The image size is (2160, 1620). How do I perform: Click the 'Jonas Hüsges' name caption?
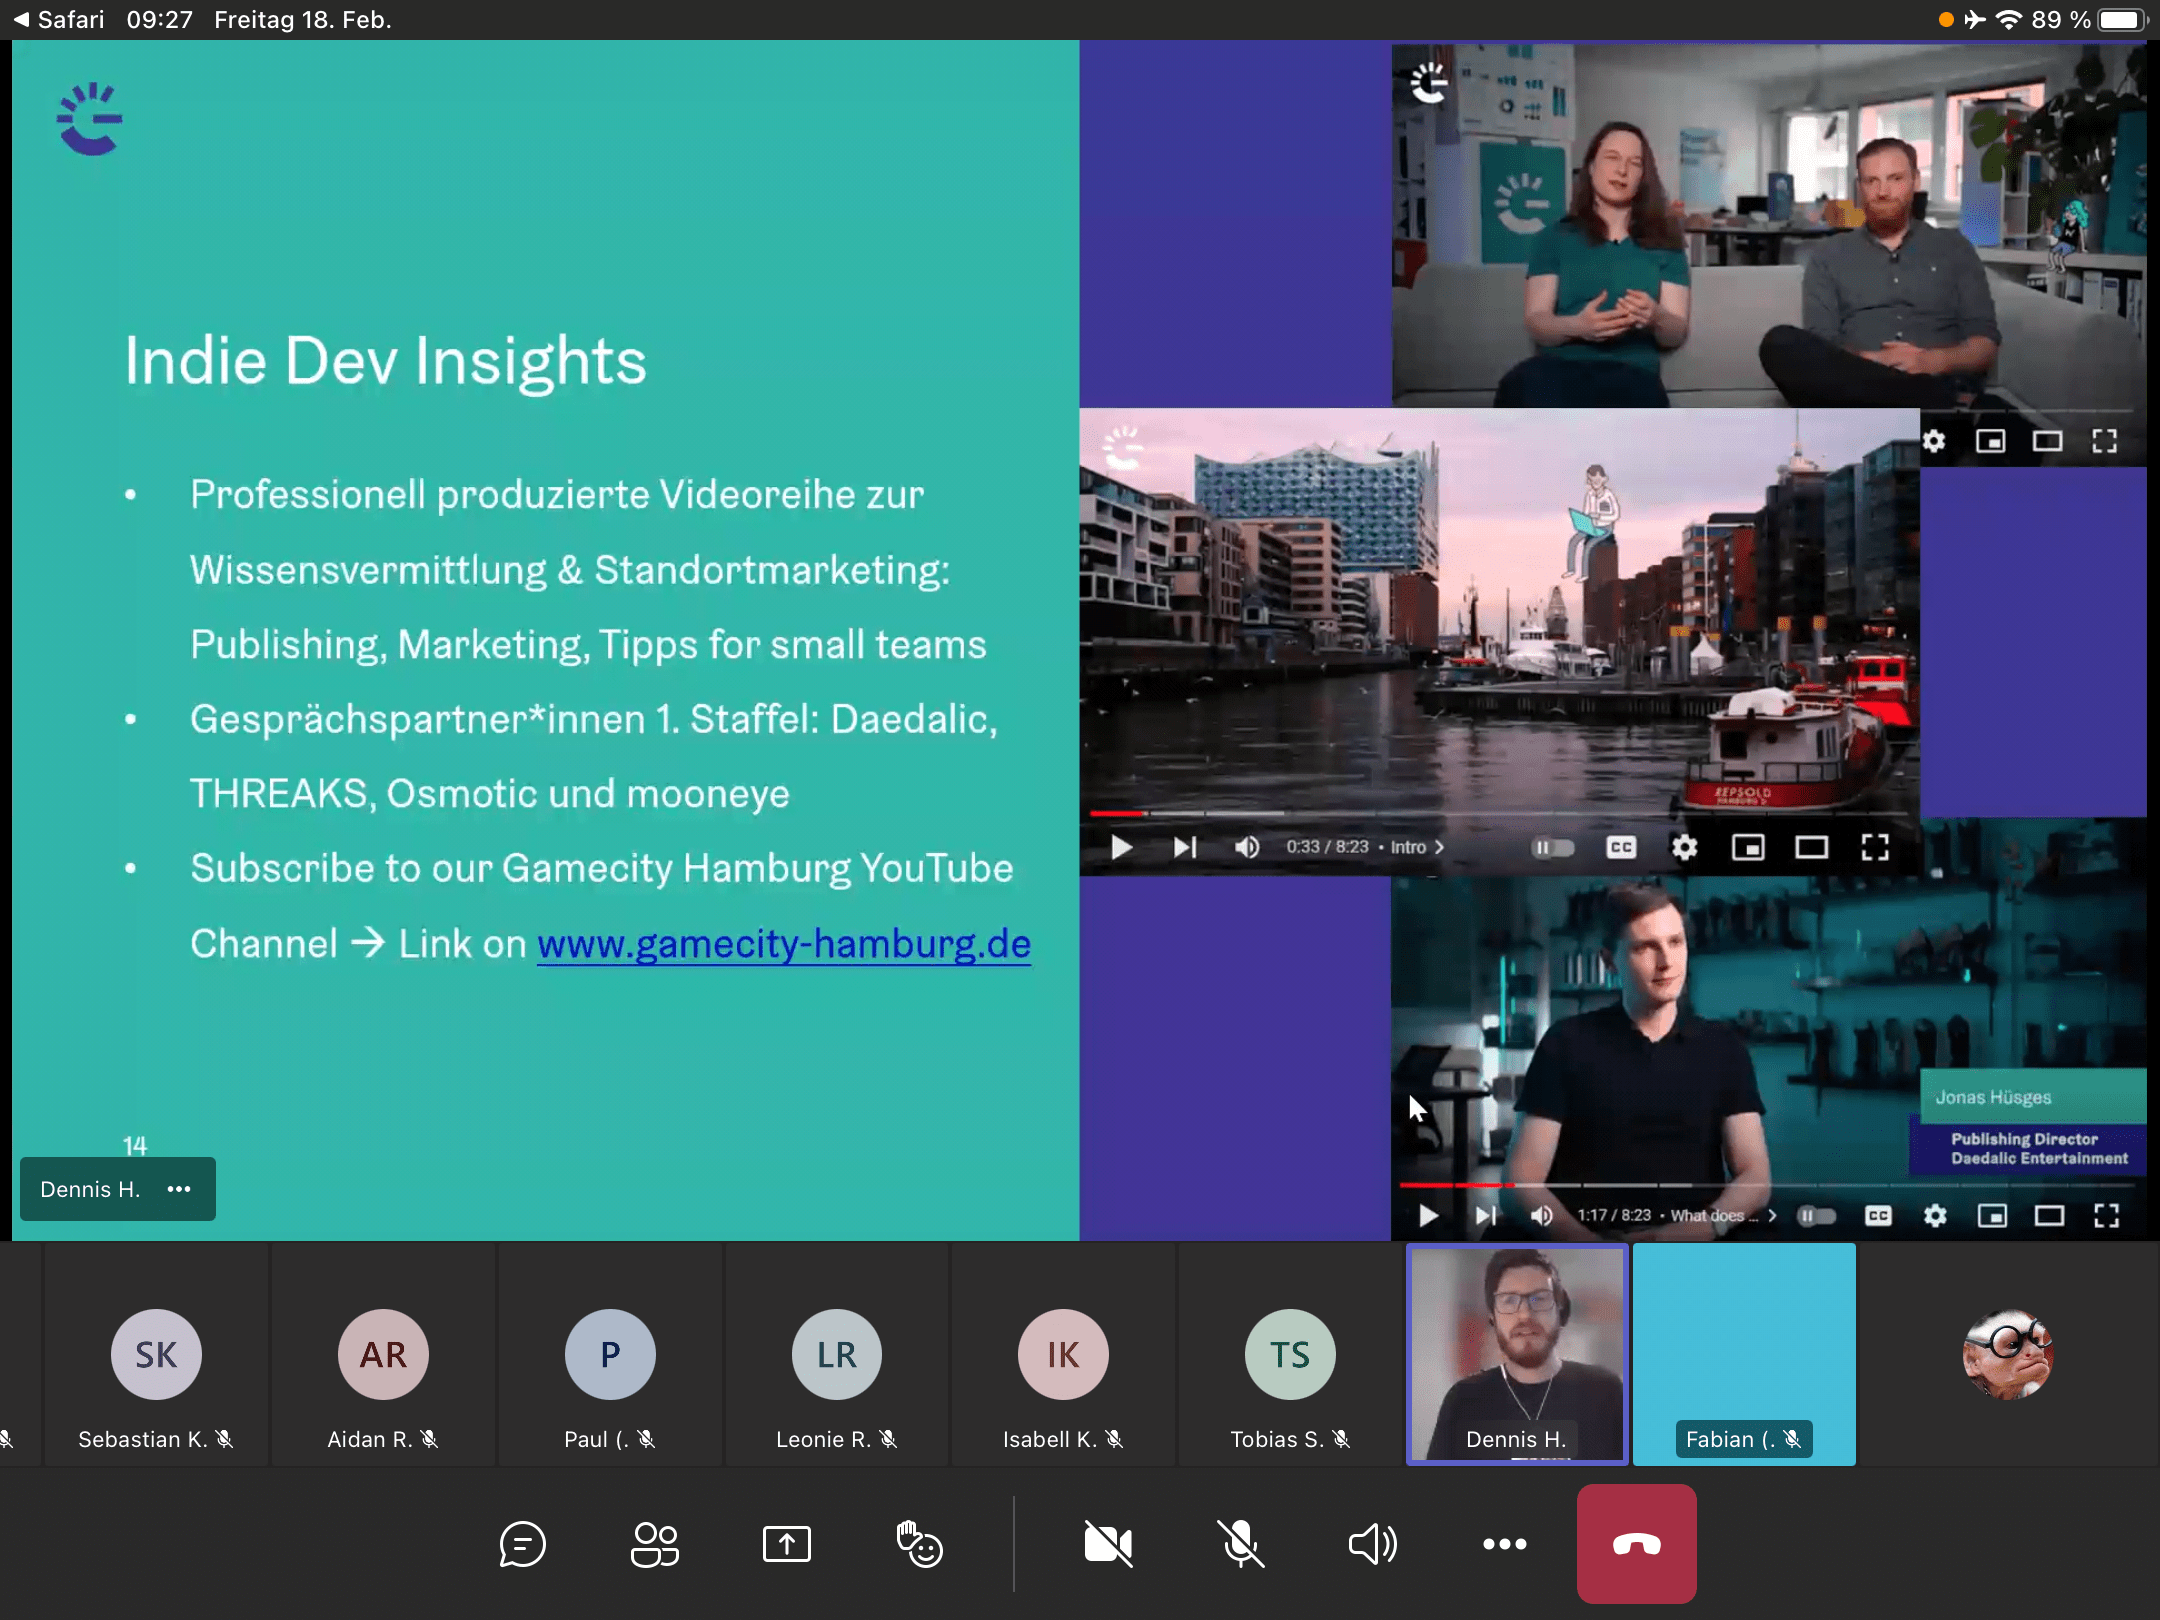(1993, 1097)
